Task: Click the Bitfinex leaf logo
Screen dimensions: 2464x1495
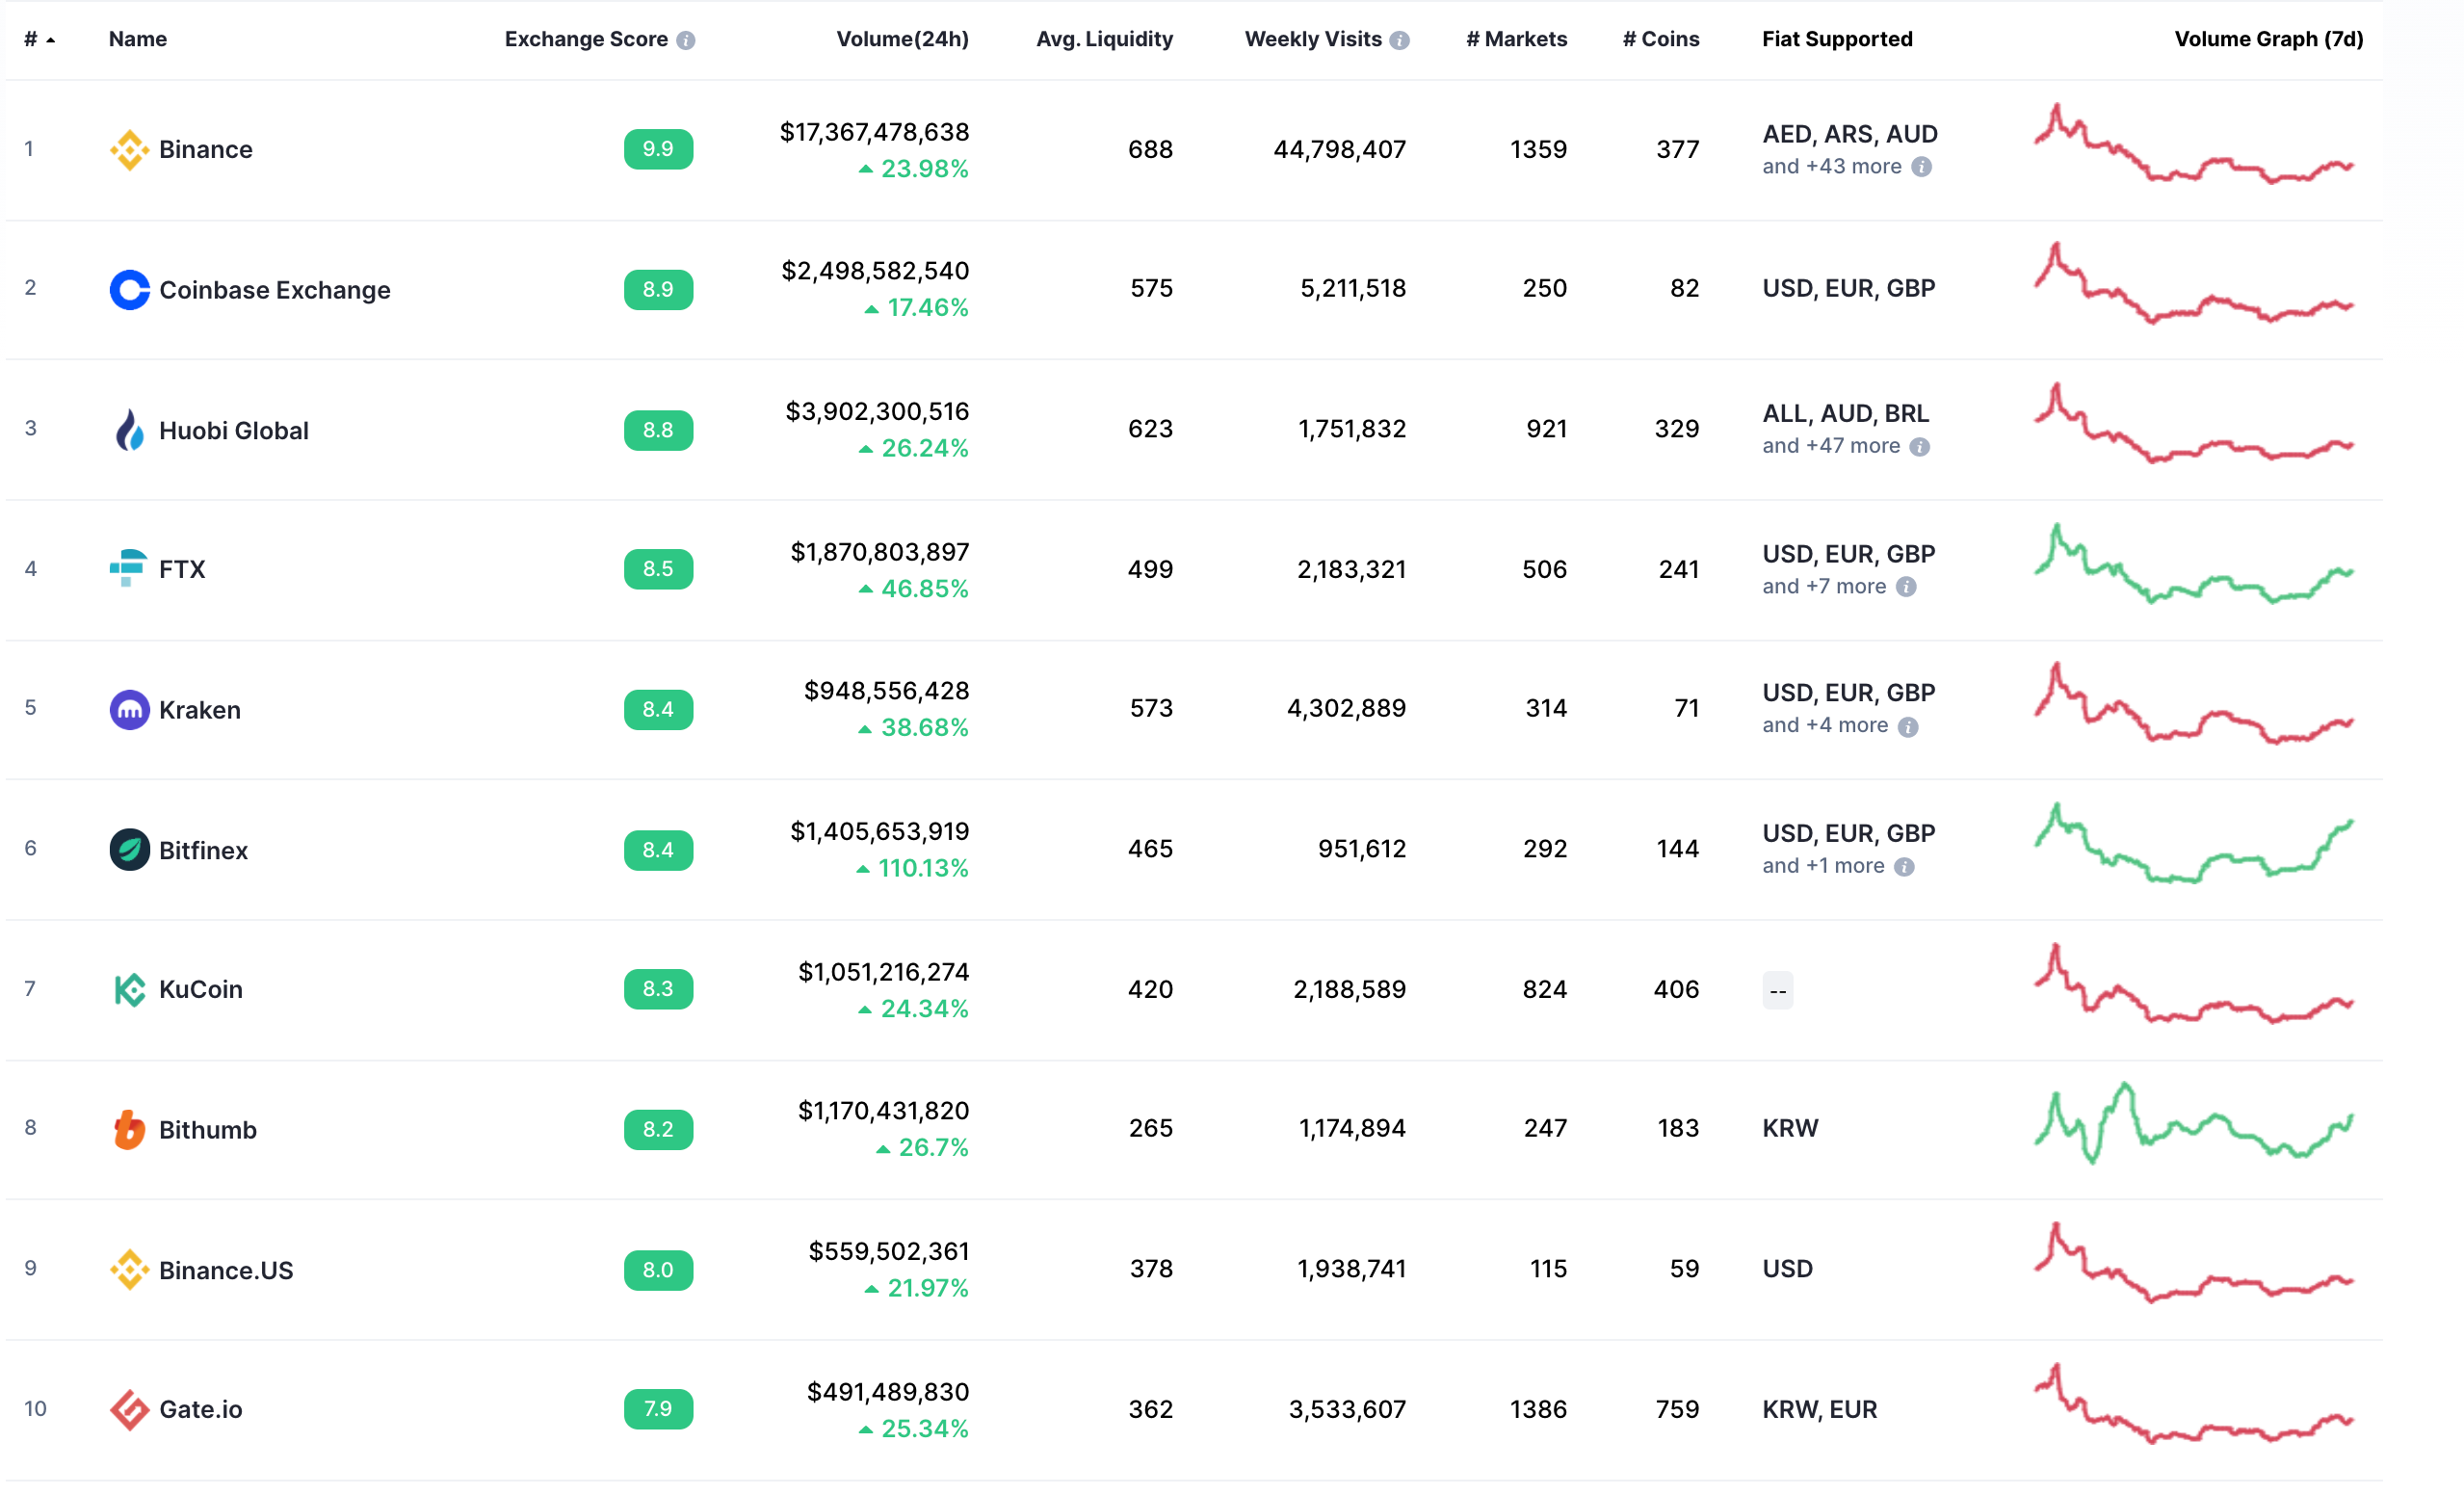Action: tap(129, 851)
